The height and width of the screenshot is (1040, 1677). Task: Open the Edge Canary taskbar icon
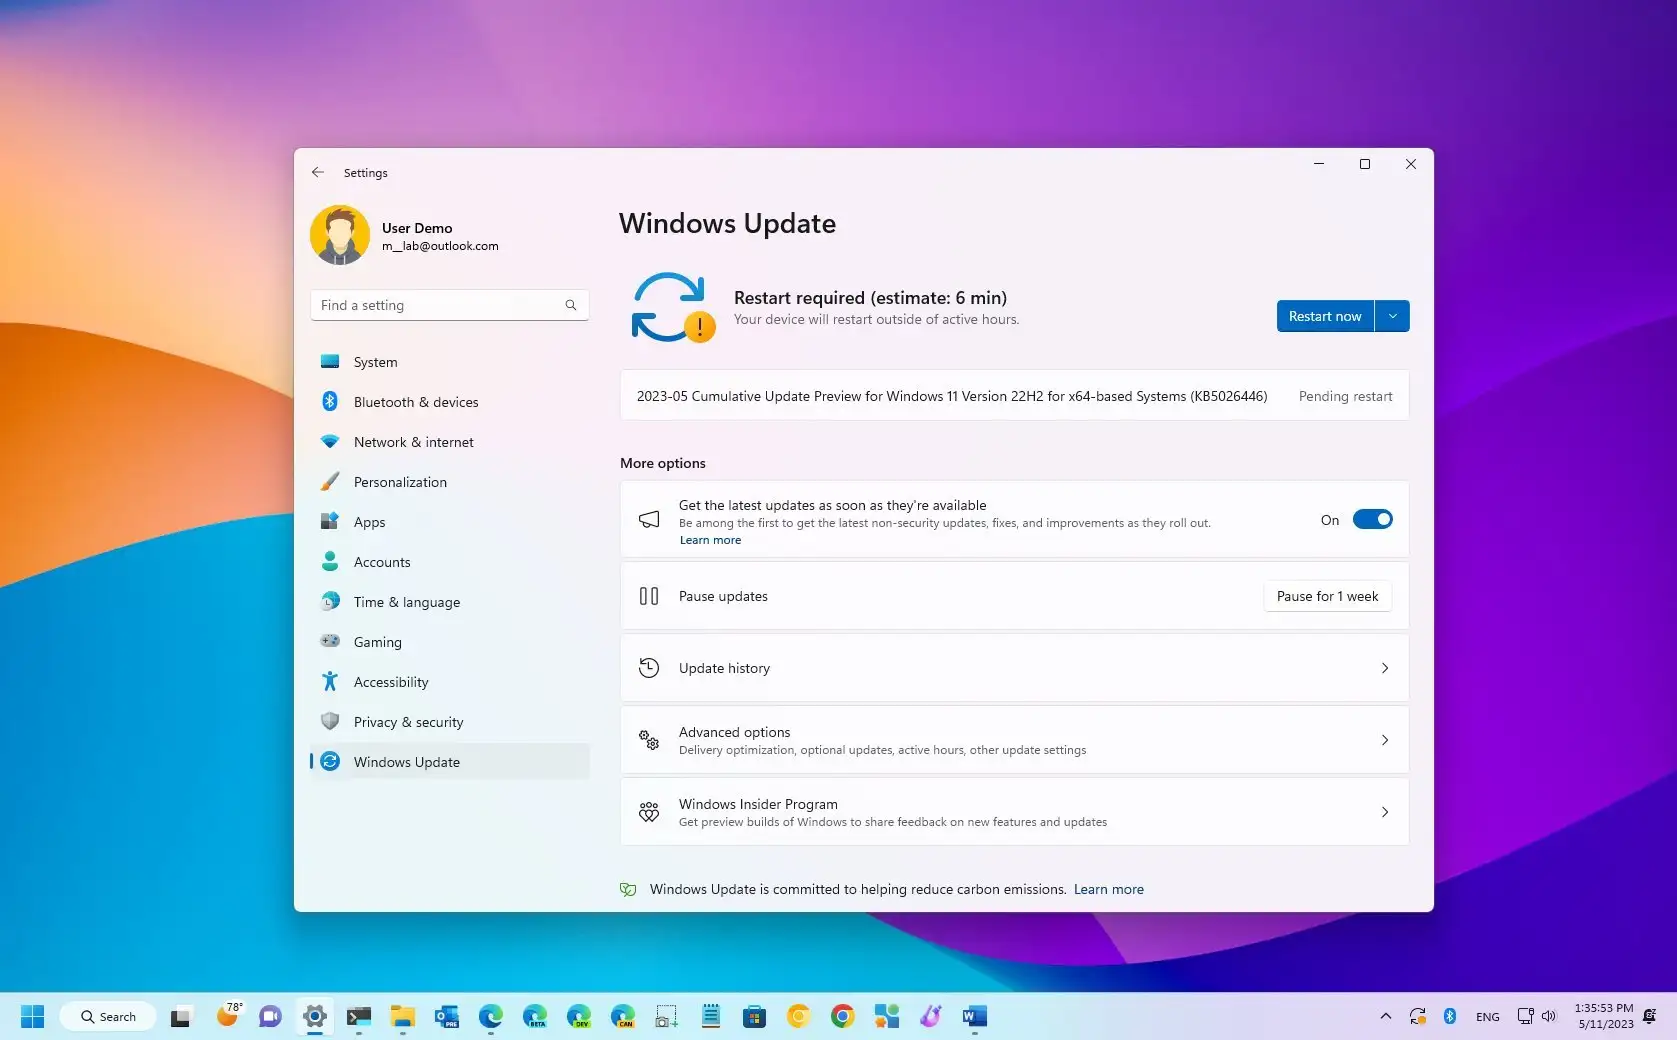point(622,1017)
